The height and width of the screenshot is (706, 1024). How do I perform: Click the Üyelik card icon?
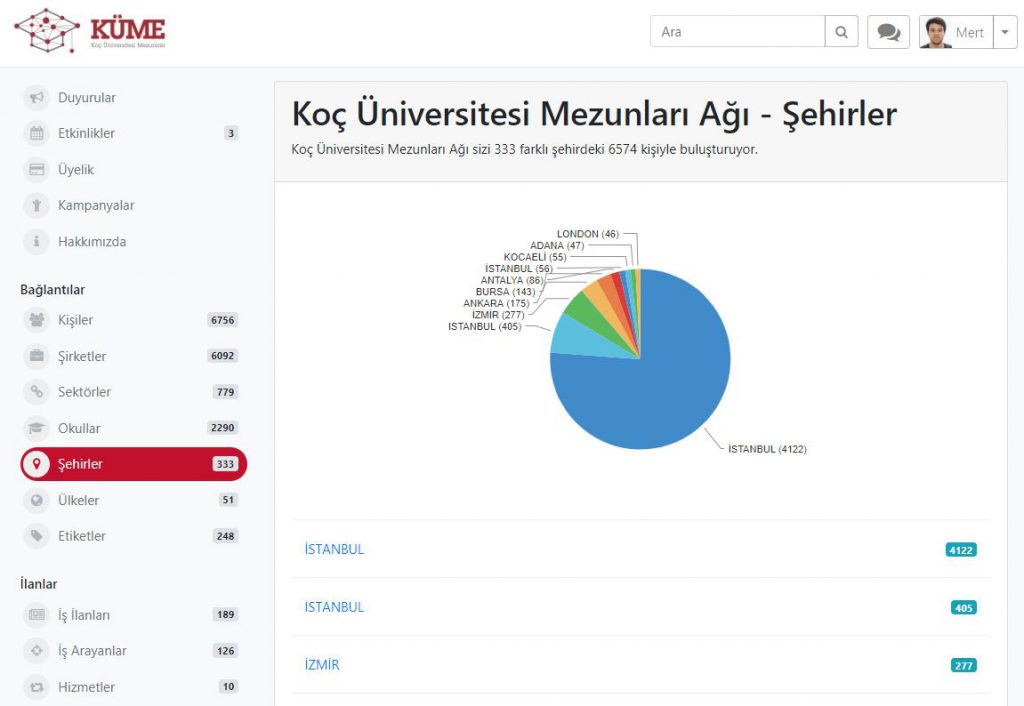click(x=37, y=170)
